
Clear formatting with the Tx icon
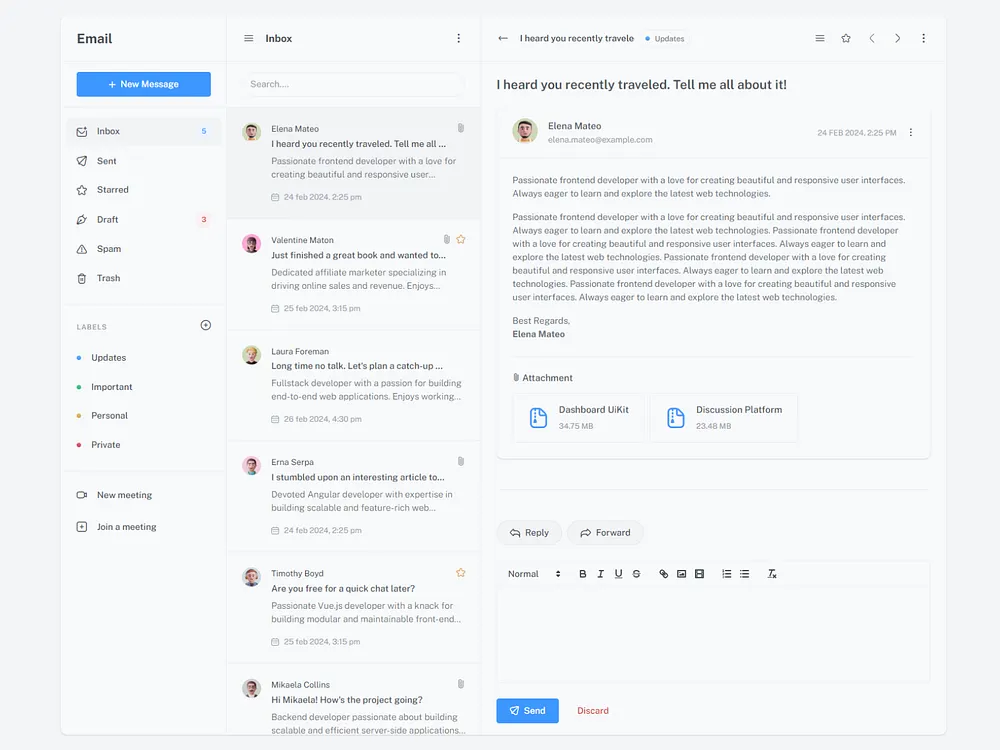click(771, 573)
